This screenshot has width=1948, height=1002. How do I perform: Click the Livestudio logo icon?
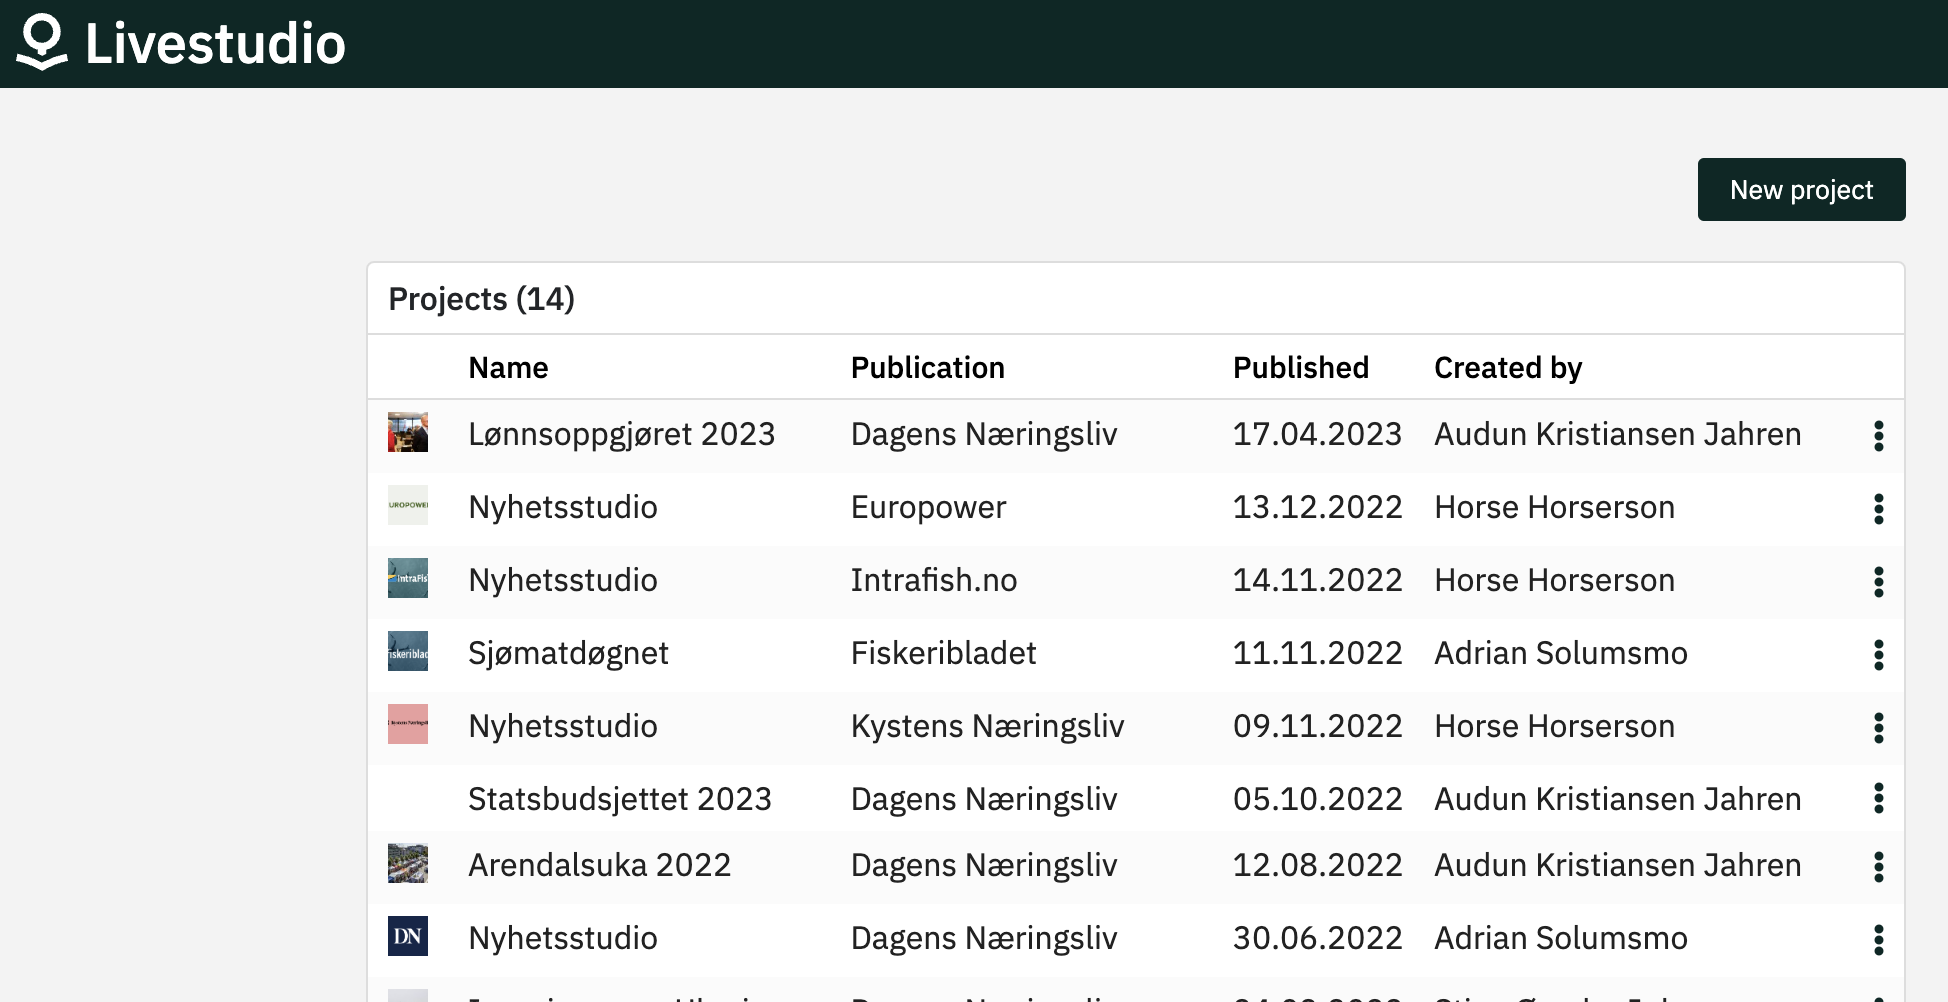[40, 42]
